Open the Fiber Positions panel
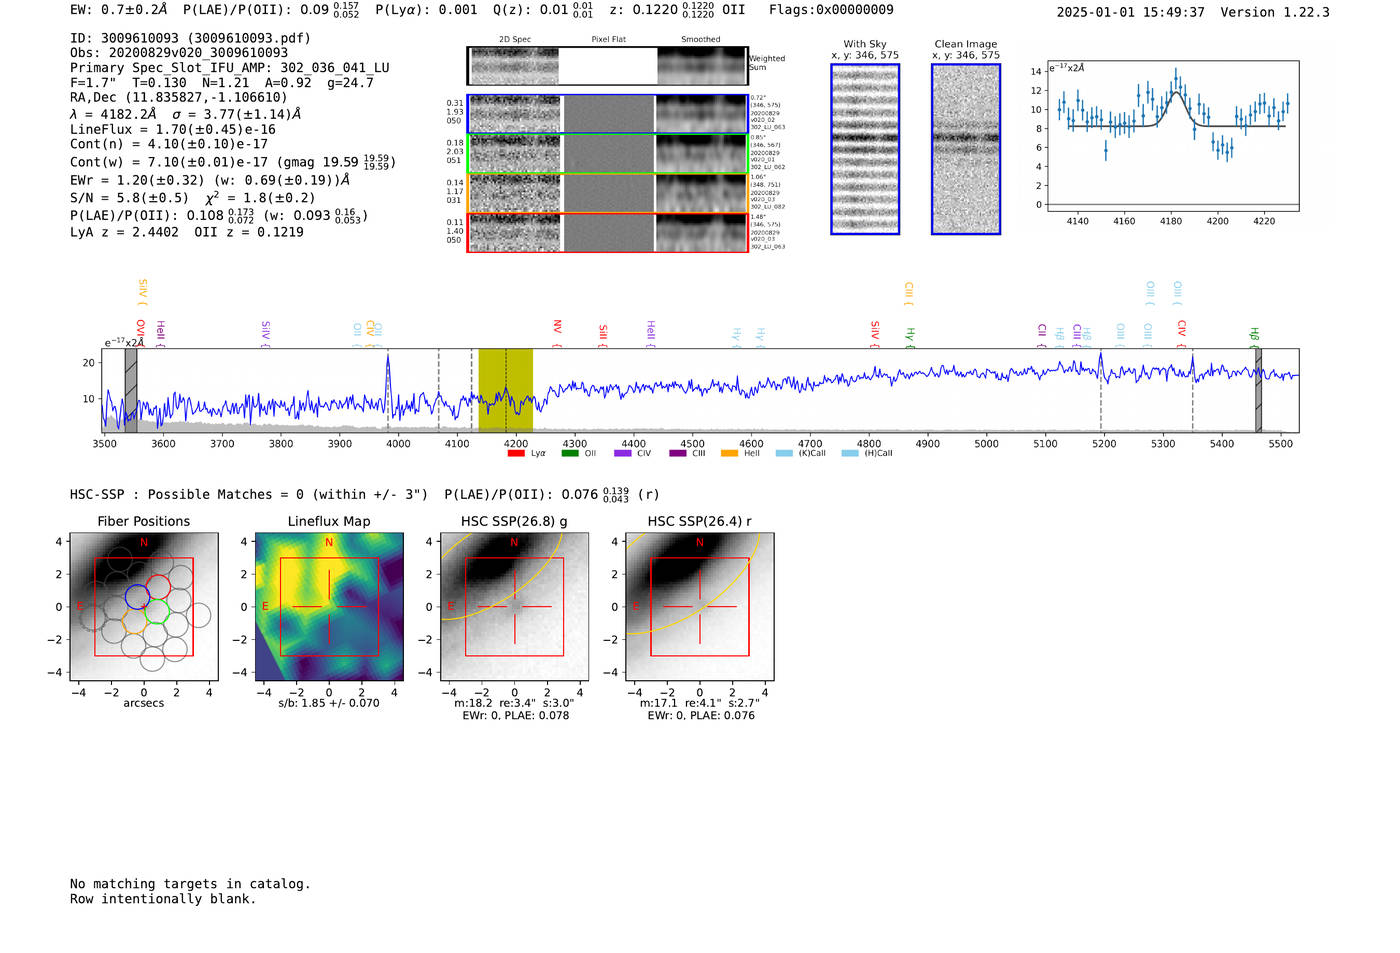The image size is (1400, 953). point(144,607)
